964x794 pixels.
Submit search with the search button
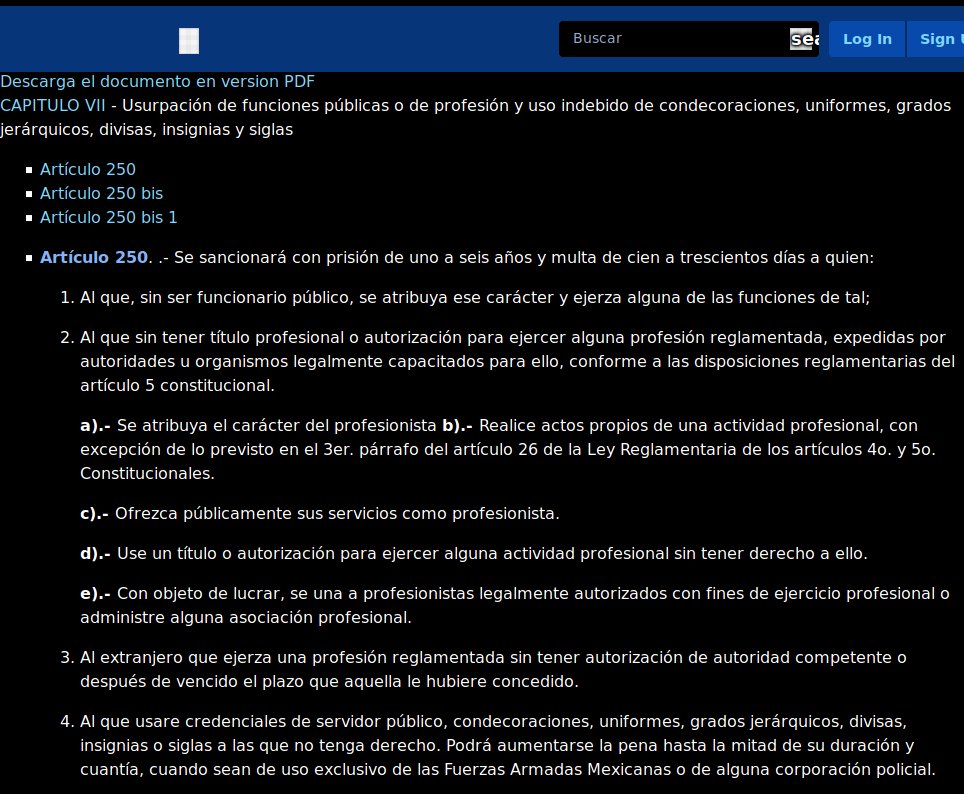[x=805, y=39]
